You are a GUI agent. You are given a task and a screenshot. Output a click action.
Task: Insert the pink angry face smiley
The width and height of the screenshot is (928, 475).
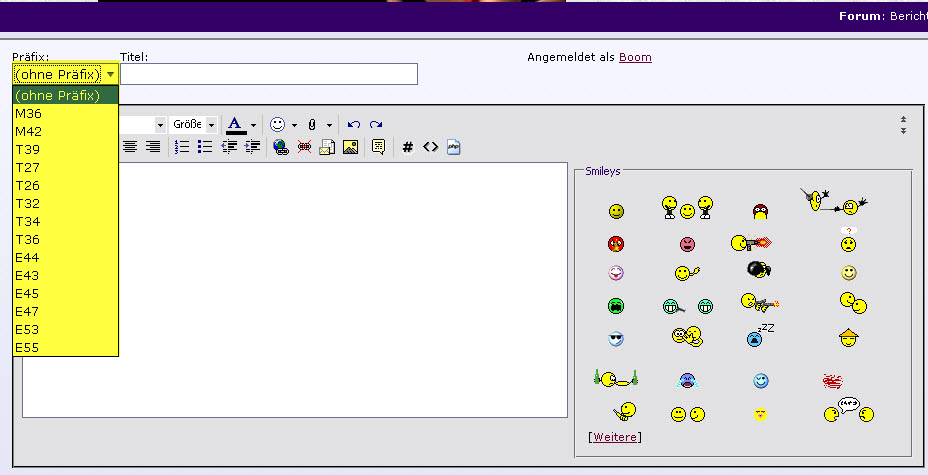[687, 244]
